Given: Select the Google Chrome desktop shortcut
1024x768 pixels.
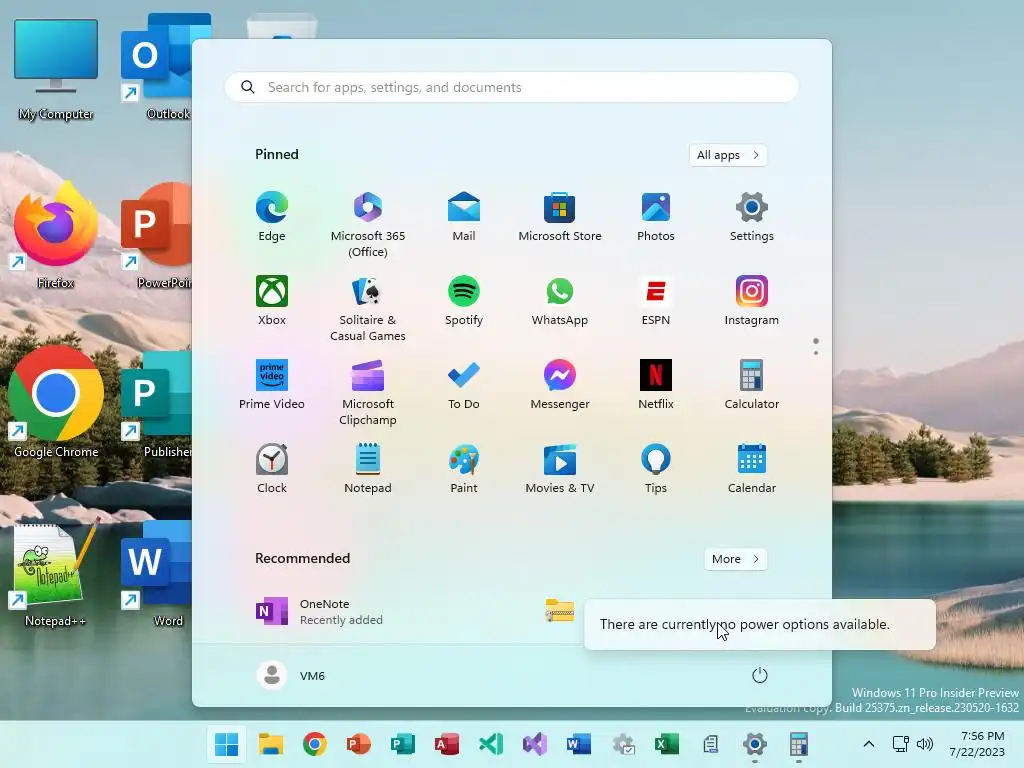Looking at the screenshot, I should 56,404.
